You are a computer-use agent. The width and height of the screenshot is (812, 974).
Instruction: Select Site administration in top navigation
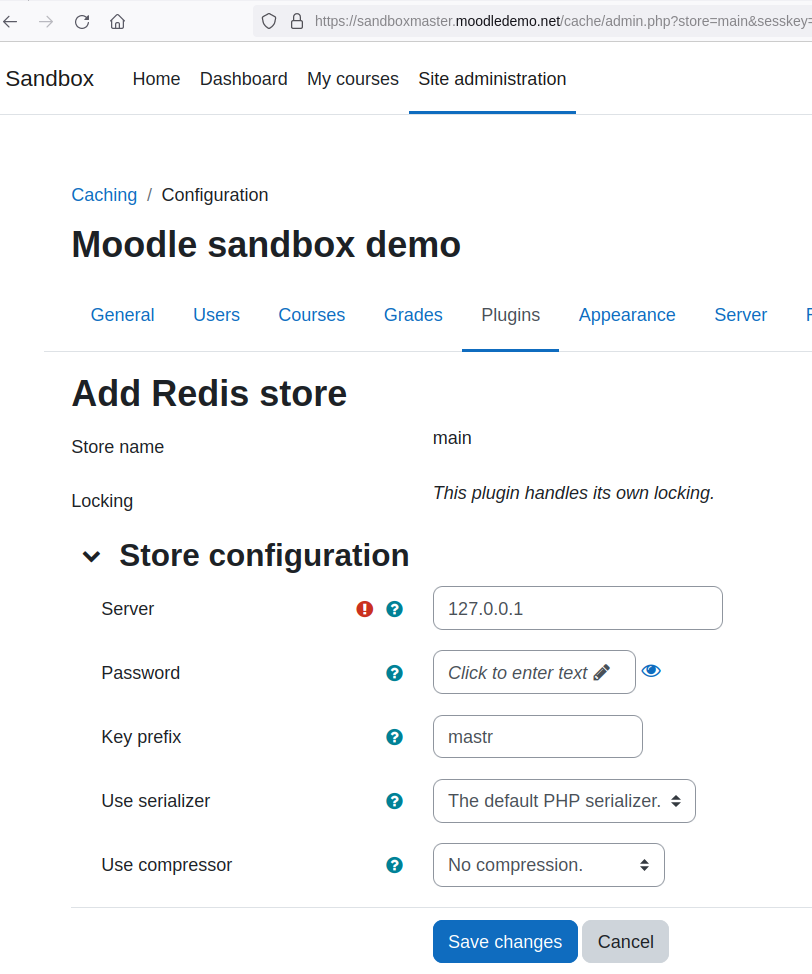[492, 79]
